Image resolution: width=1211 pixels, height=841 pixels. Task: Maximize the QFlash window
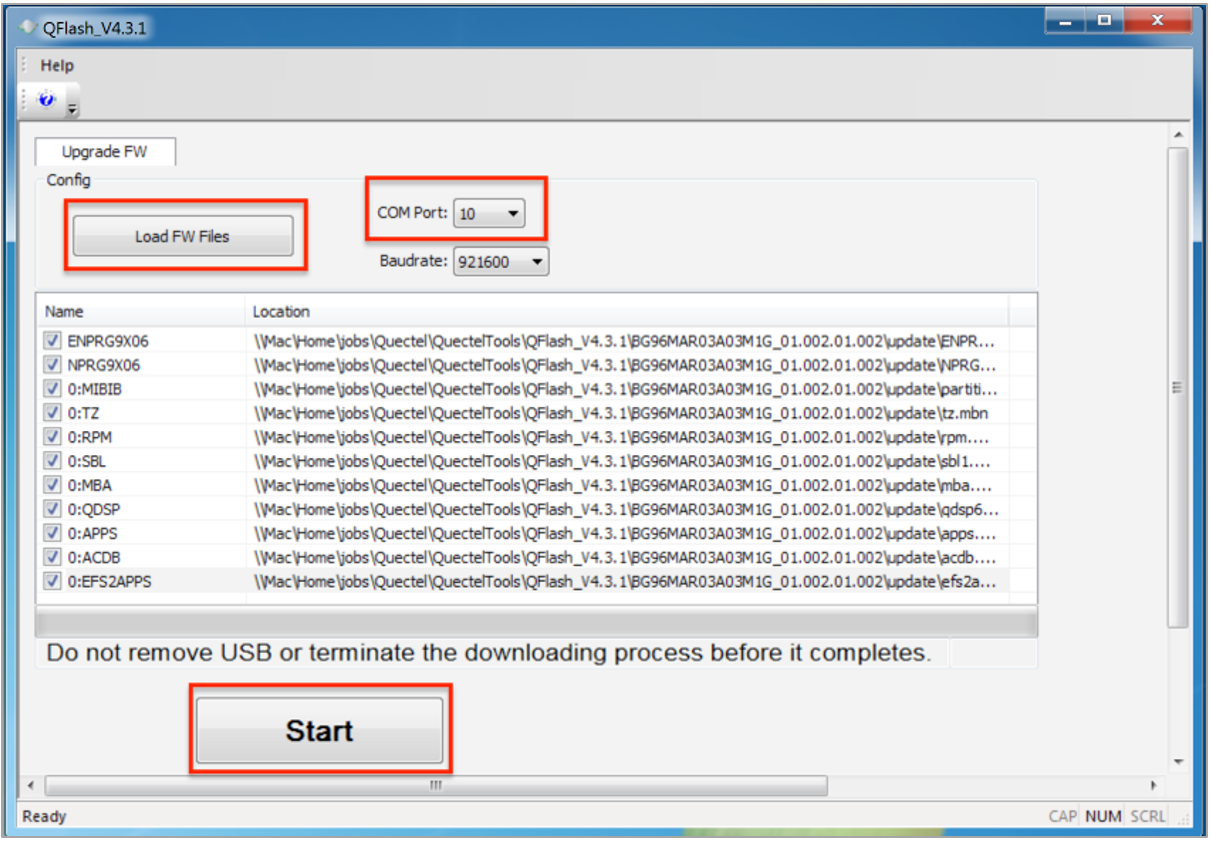click(x=1106, y=20)
